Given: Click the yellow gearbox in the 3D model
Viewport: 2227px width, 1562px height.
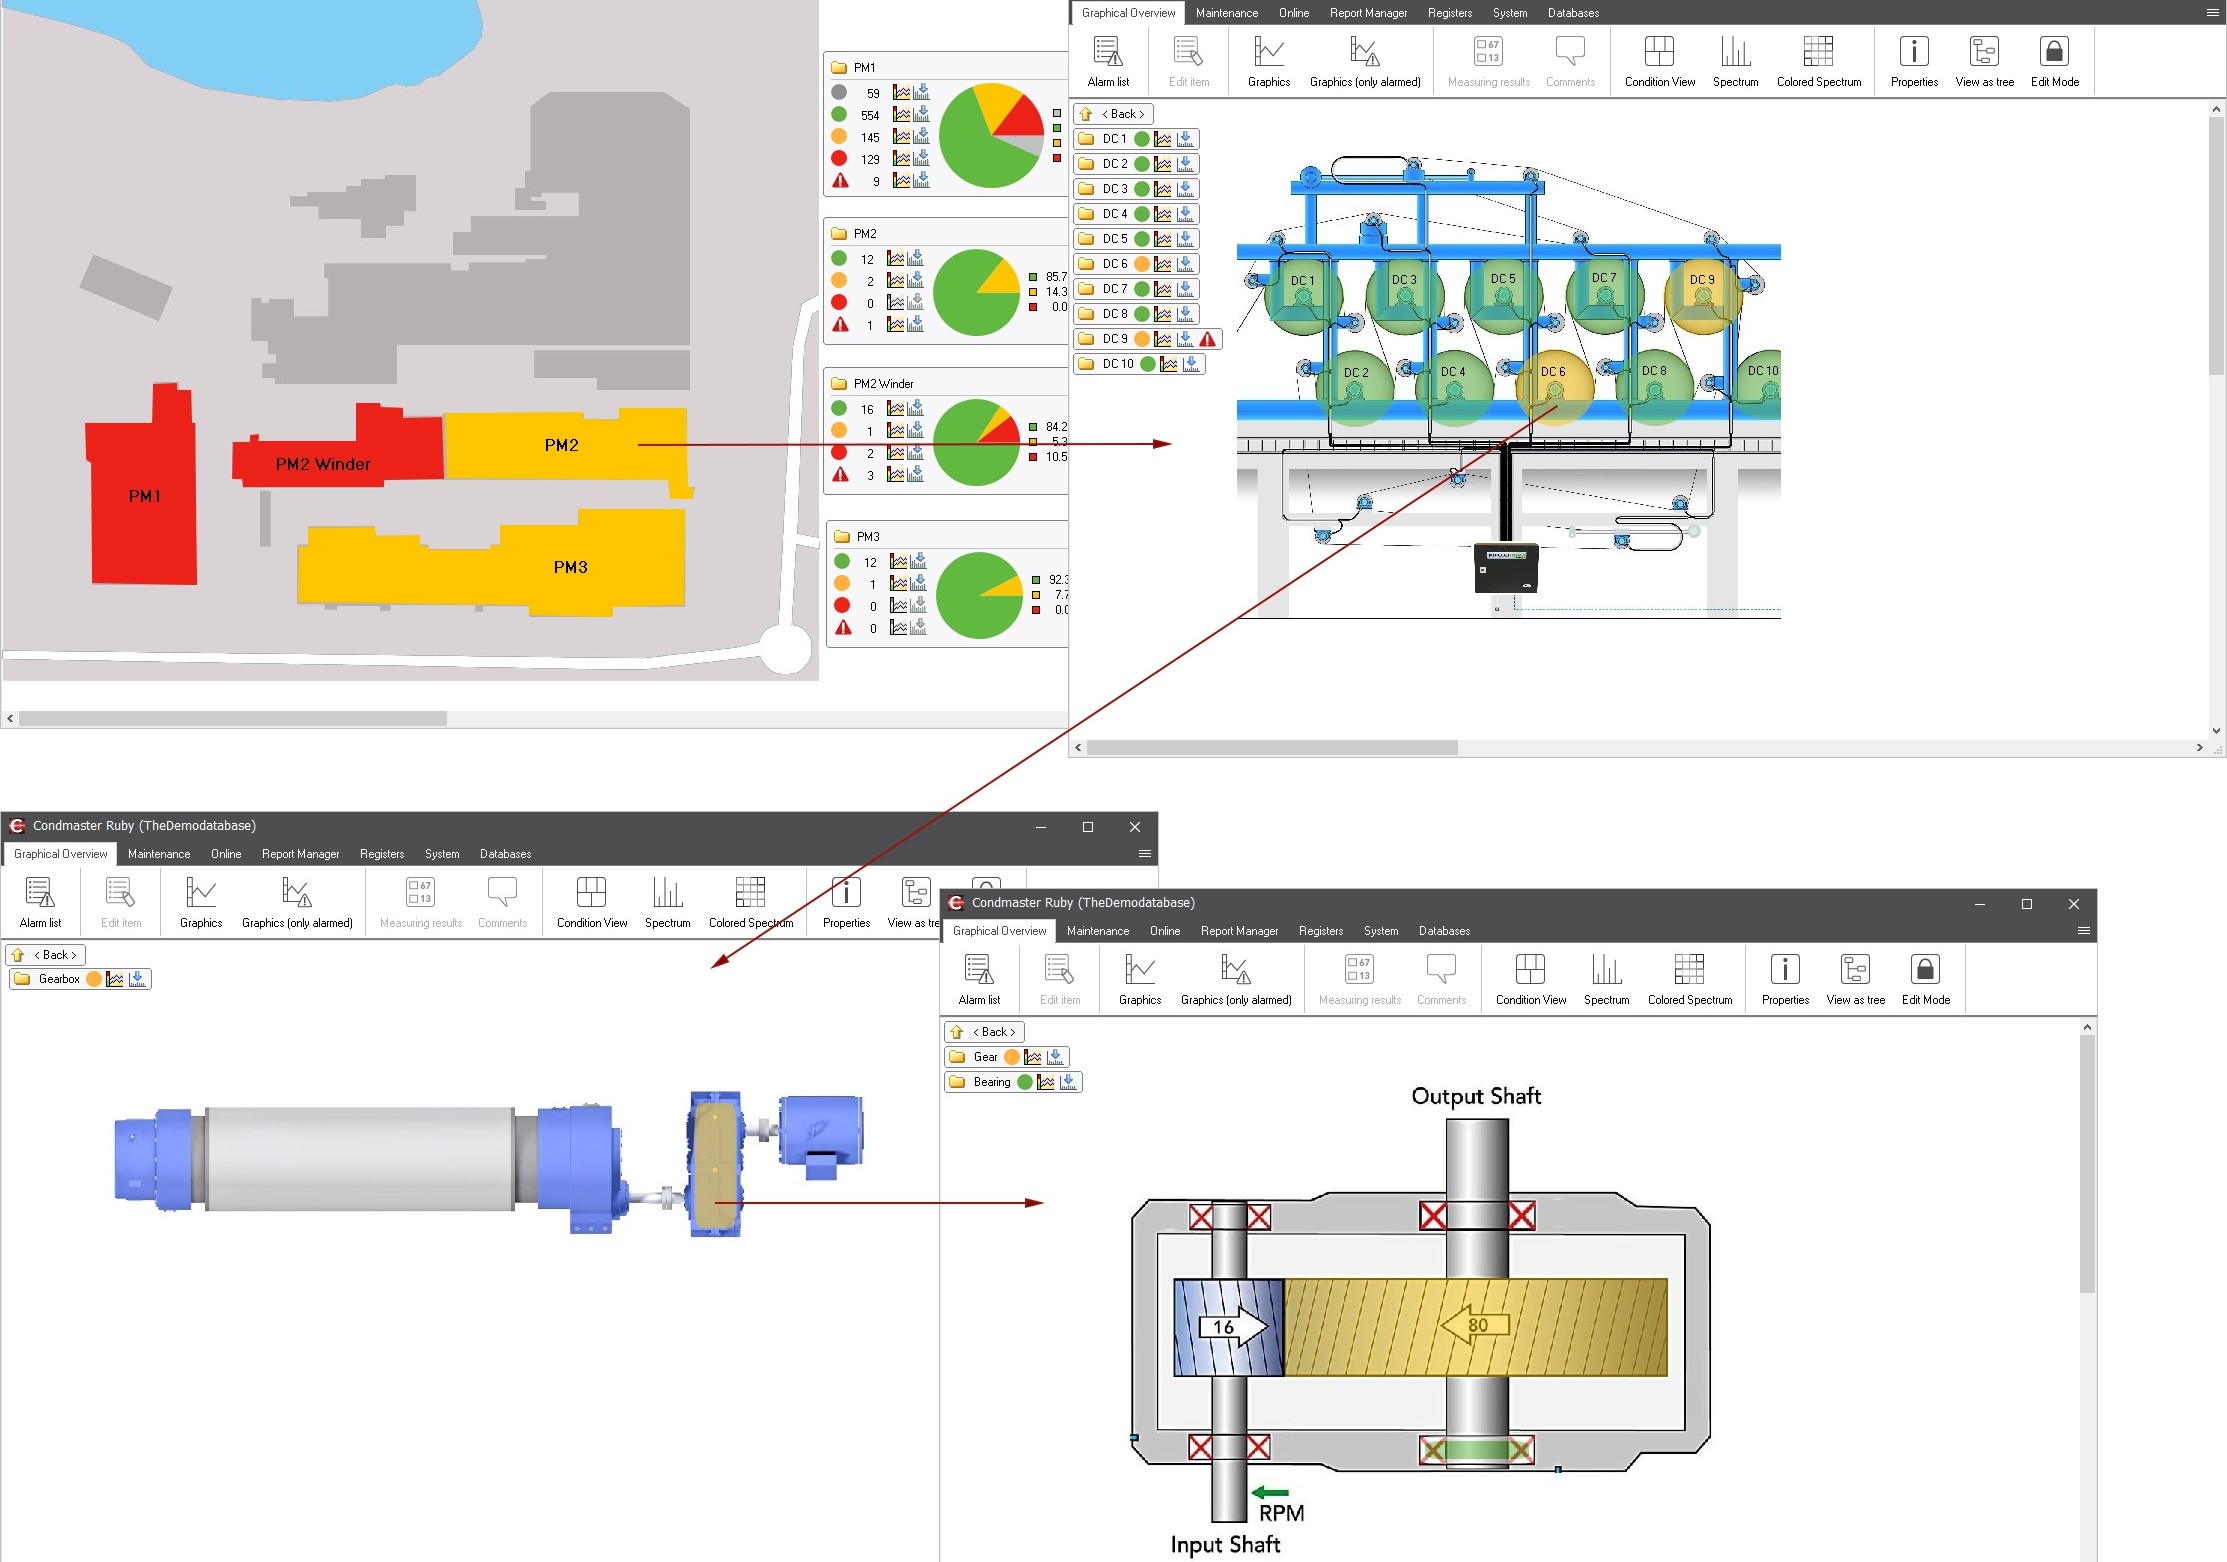Looking at the screenshot, I should pos(717,1165).
